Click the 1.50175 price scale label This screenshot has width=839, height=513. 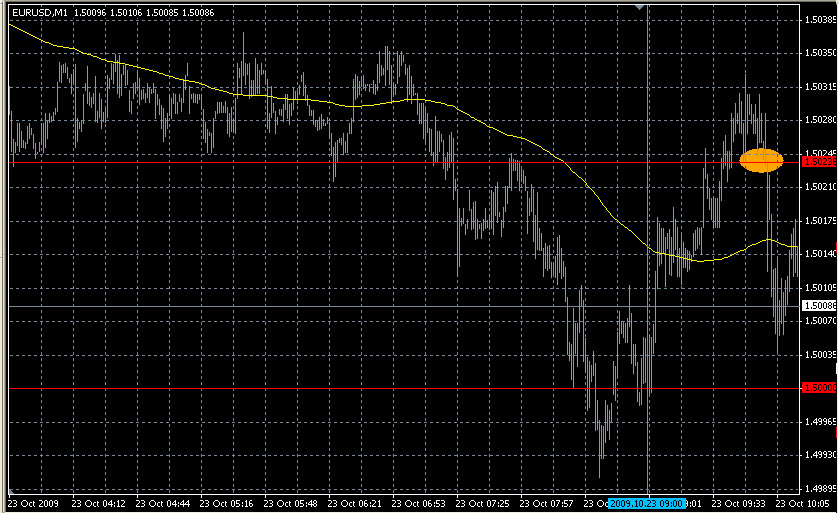(x=821, y=220)
